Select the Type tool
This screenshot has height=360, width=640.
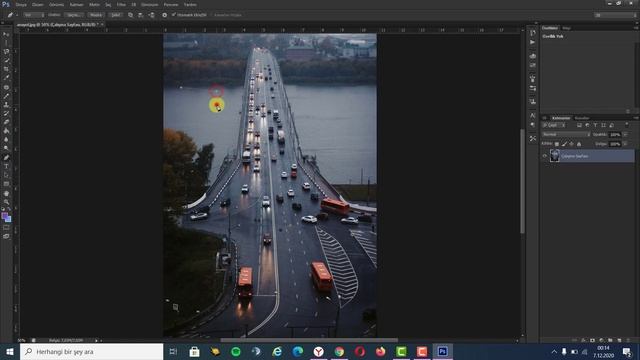pos(6,167)
